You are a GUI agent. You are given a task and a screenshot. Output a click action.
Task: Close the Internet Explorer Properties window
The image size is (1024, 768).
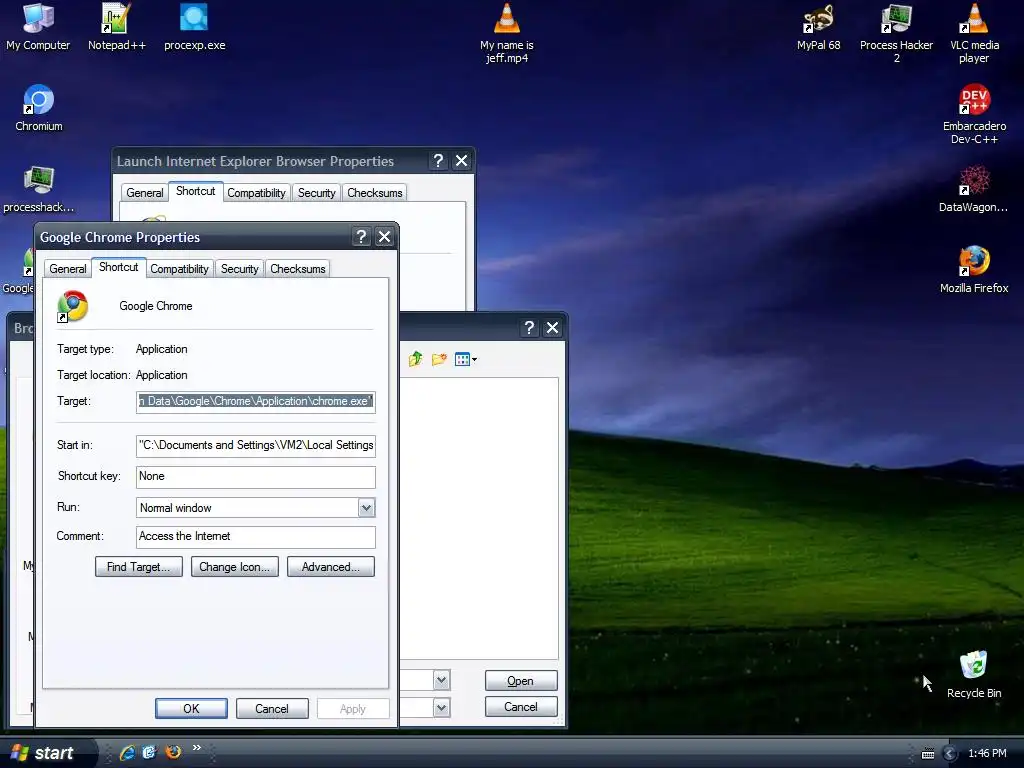point(461,161)
